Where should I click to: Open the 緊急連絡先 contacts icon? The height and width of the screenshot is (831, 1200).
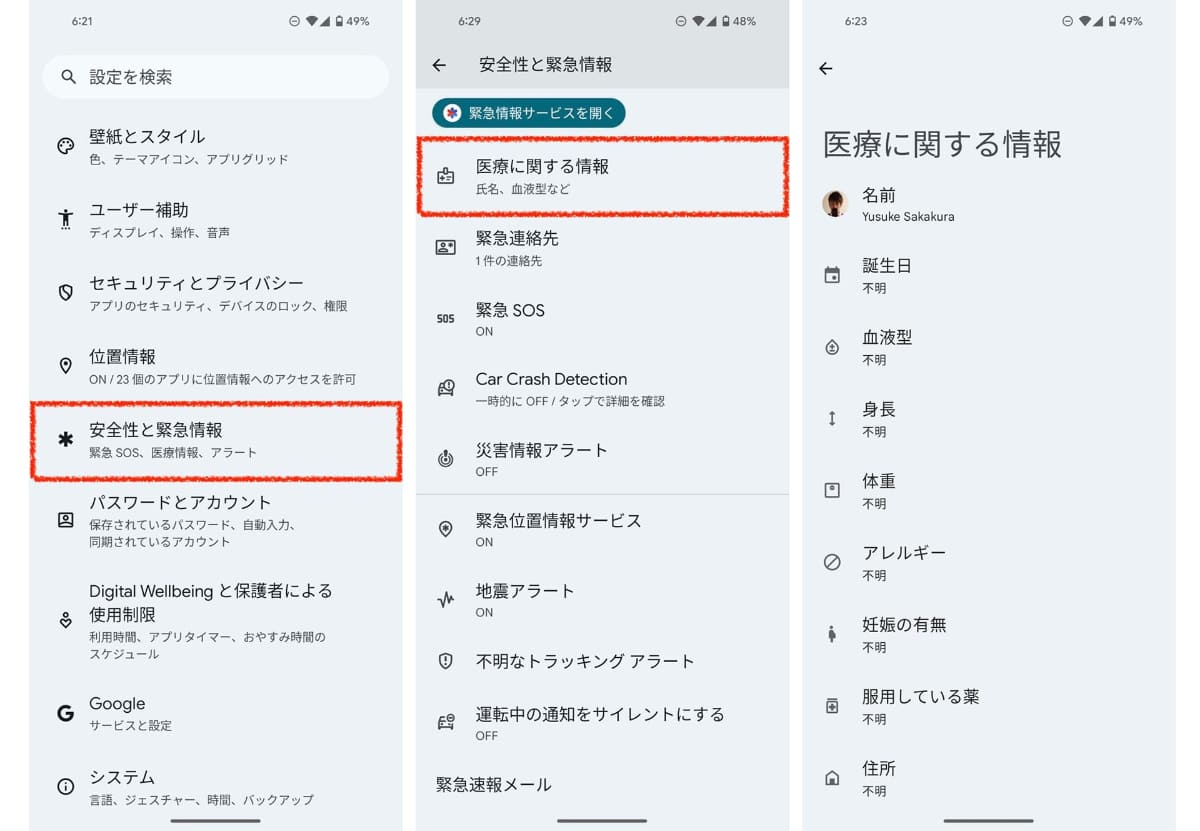tap(445, 248)
